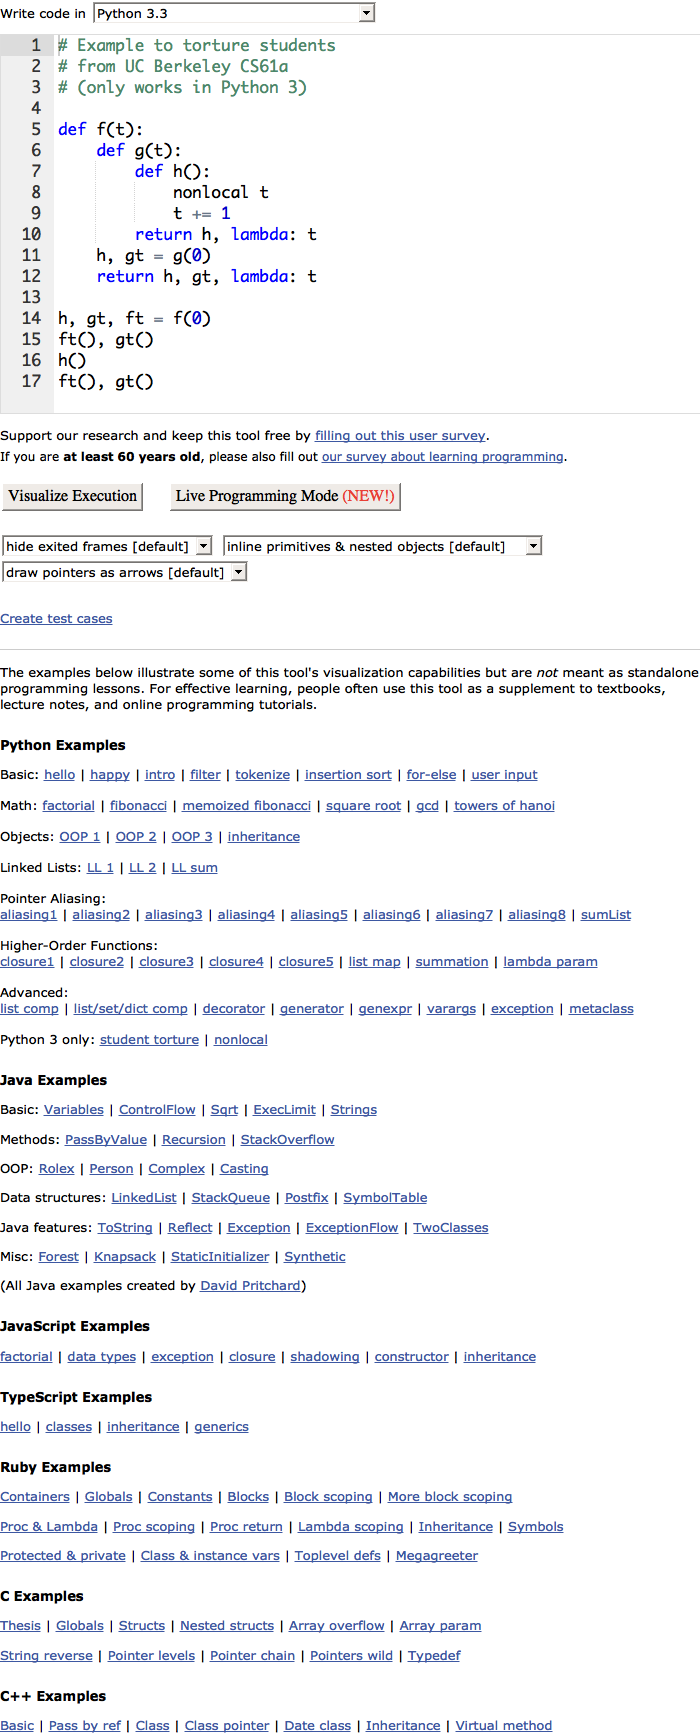Click the Visualize Execution button
The width and height of the screenshot is (700, 1733).
click(72, 496)
